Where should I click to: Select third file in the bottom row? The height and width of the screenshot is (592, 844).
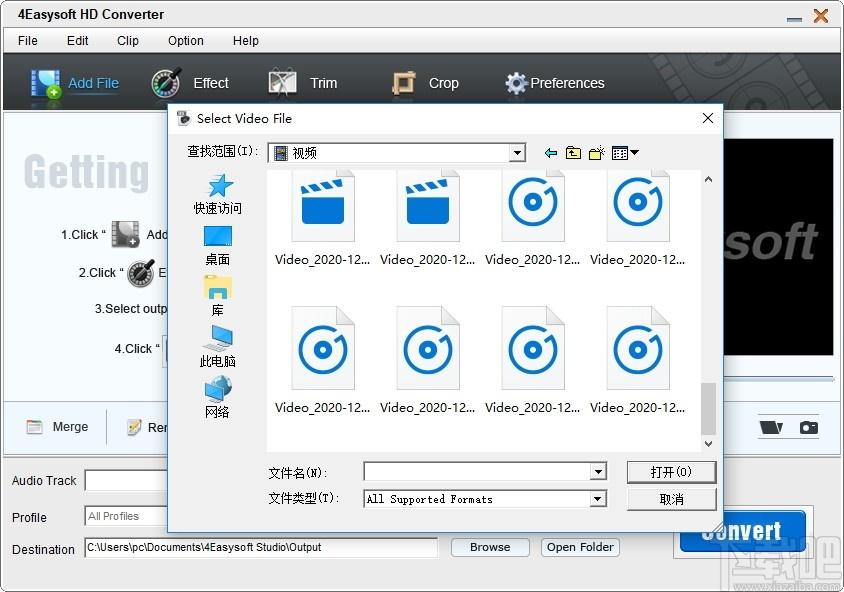532,361
